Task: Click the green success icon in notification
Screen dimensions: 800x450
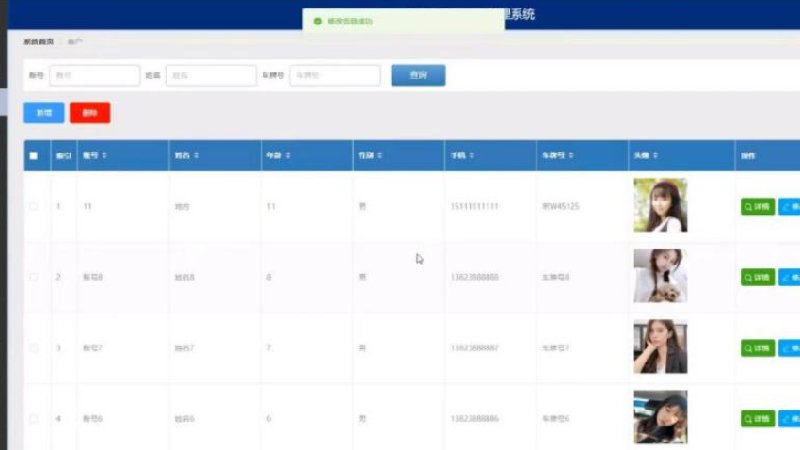Action: pyautogui.click(x=318, y=21)
